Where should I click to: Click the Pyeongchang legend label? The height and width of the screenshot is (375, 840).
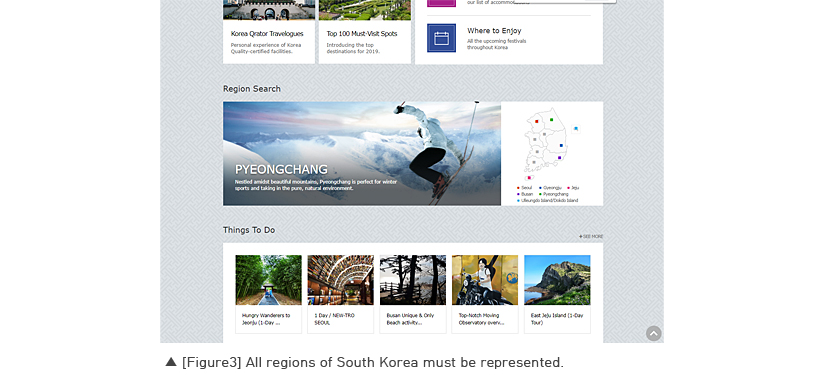coord(556,194)
